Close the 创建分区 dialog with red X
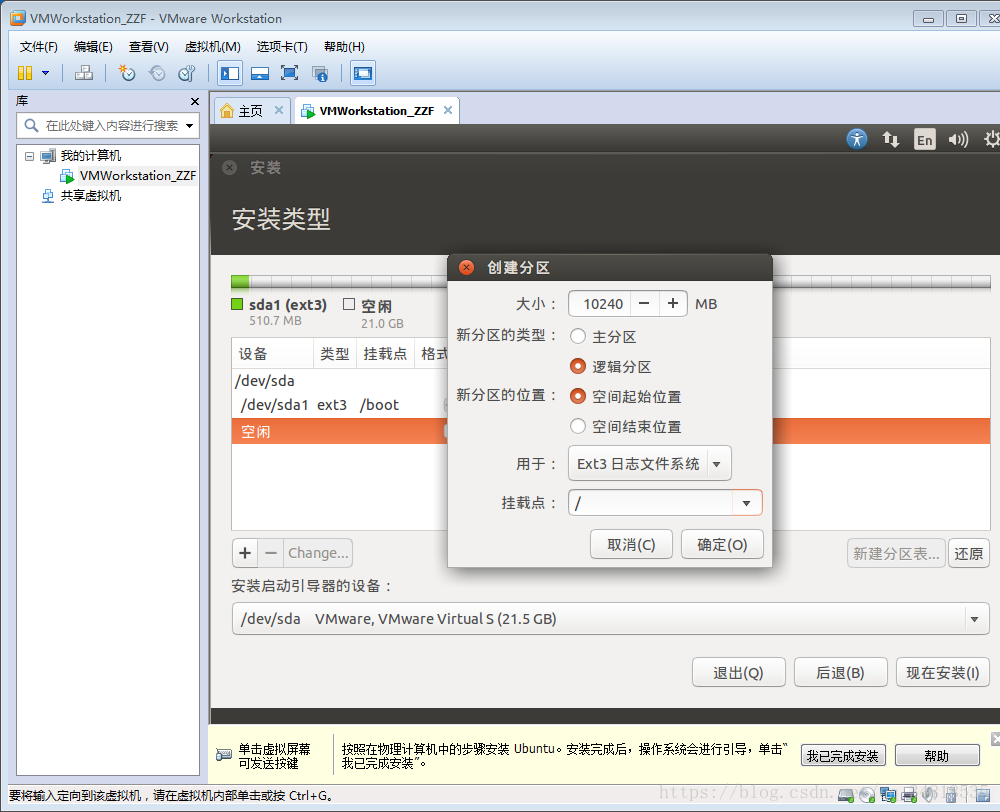The width and height of the screenshot is (1000, 812). pyautogui.click(x=466, y=267)
